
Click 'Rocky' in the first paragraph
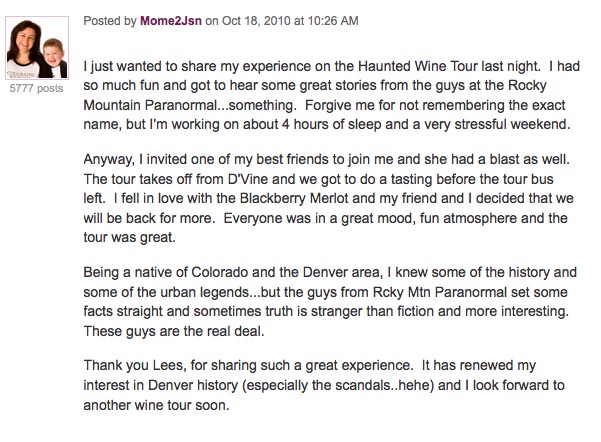click(x=527, y=85)
